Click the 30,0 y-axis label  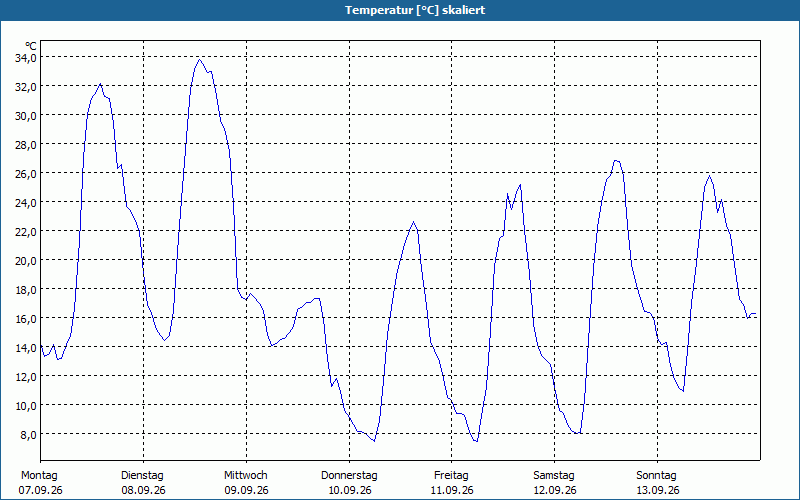click(x=26, y=116)
